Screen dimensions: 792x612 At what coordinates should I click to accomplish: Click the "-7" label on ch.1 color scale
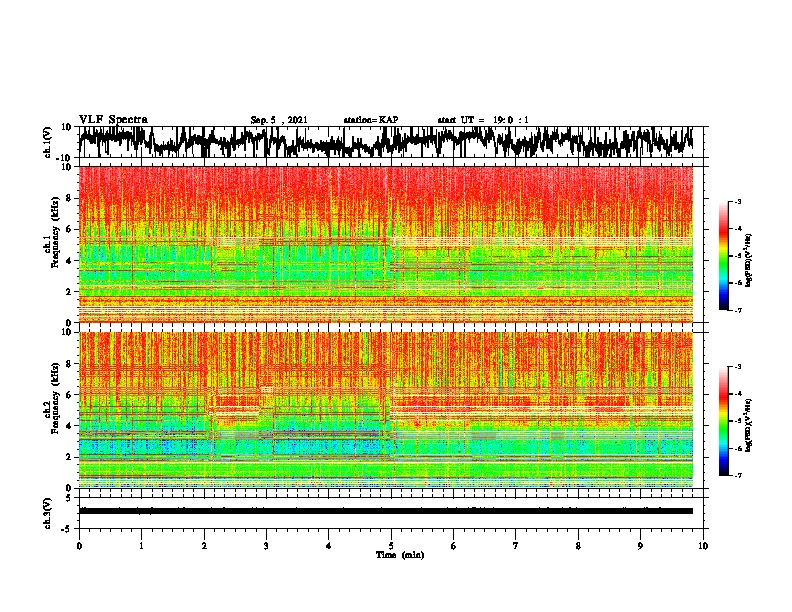point(737,310)
